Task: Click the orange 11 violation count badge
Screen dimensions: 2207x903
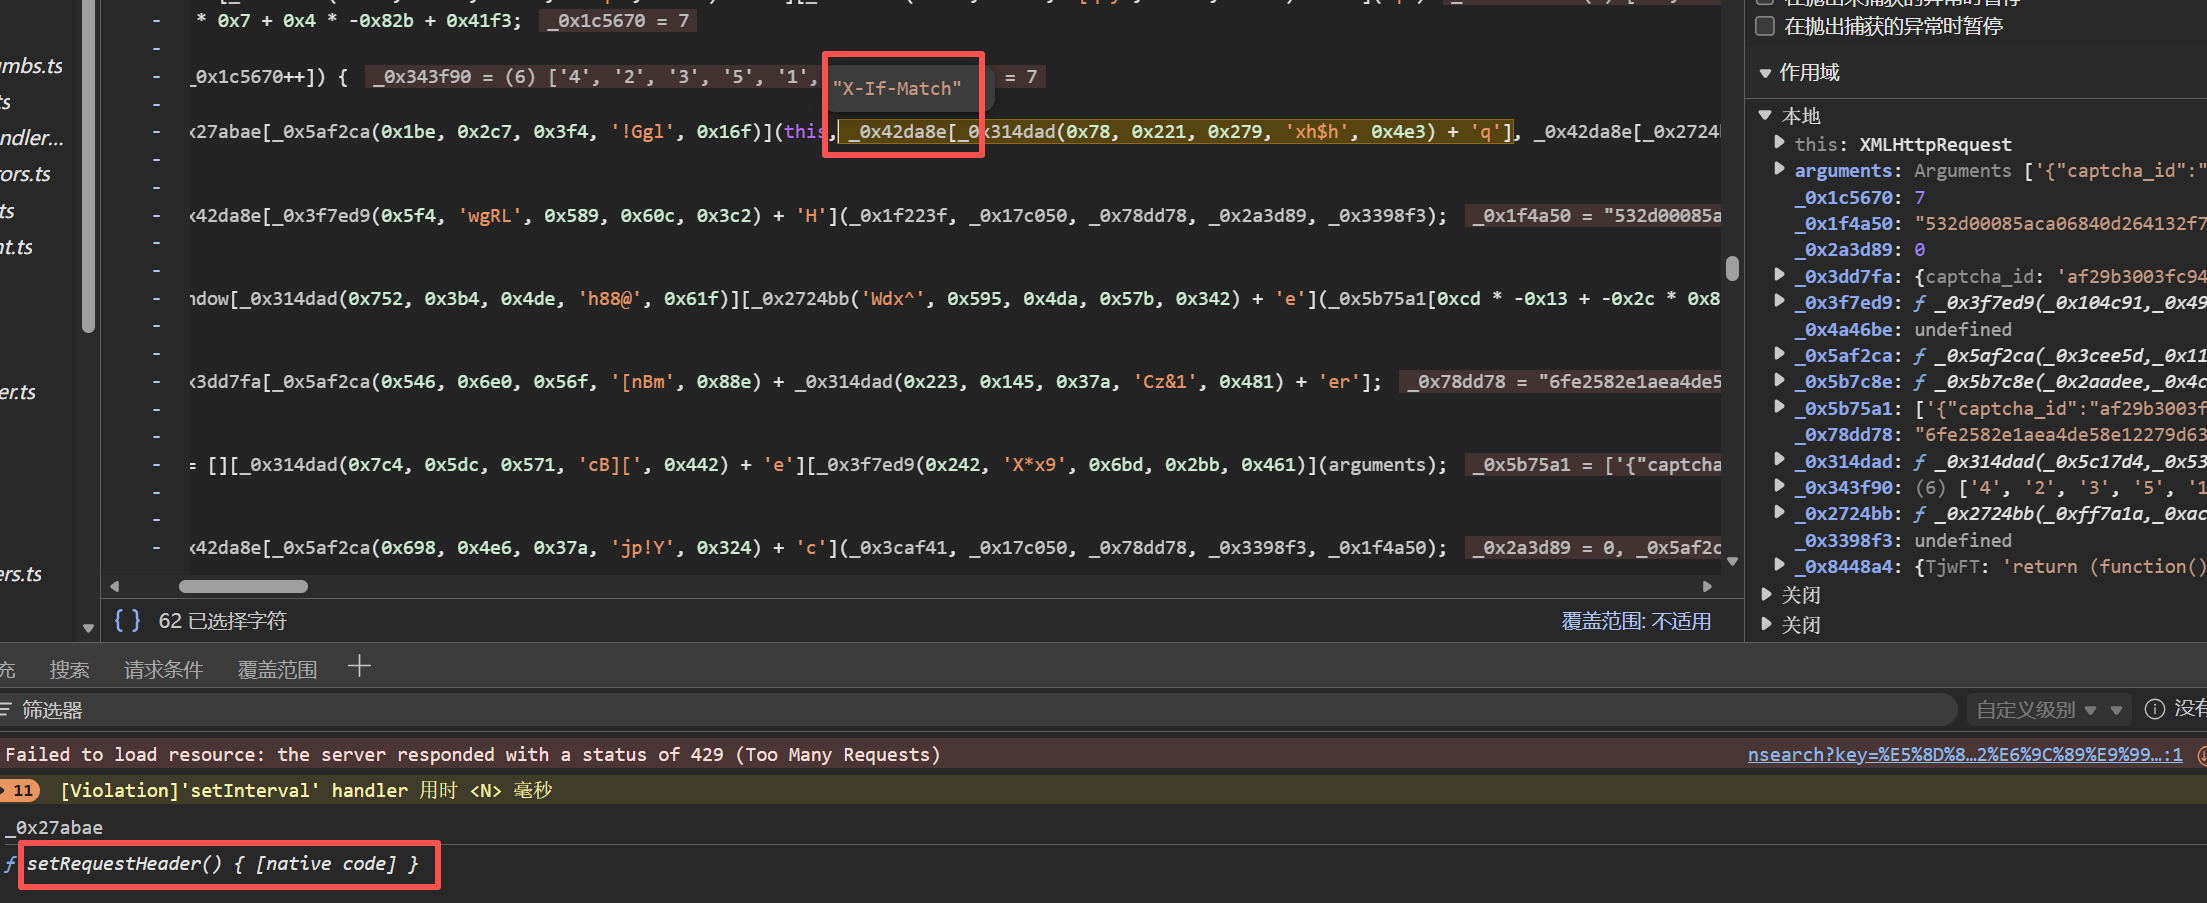Action: pyautogui.click(x=22, y=790)
